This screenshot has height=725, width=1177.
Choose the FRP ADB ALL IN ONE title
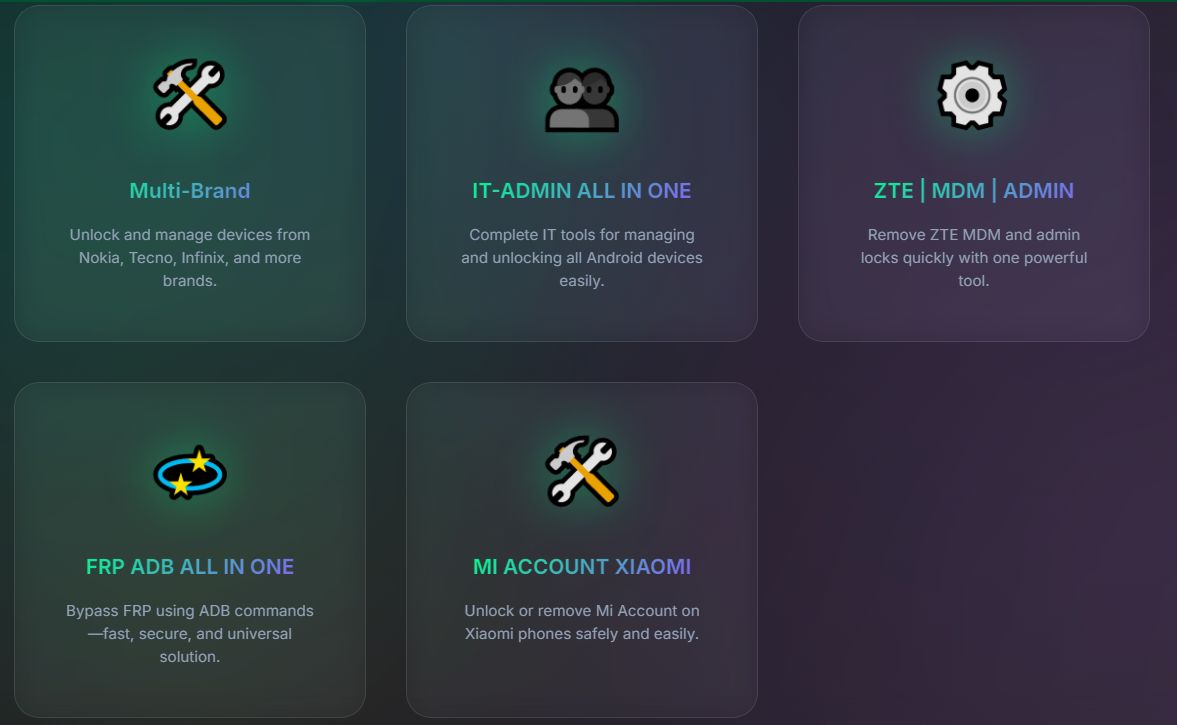click(190, 567)
